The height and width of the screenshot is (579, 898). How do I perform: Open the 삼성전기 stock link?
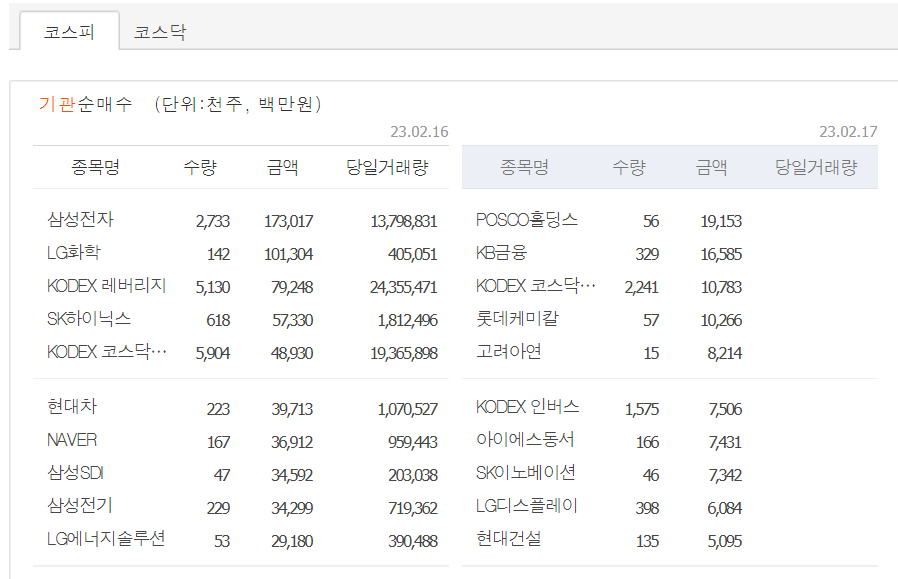pos(80,506)
